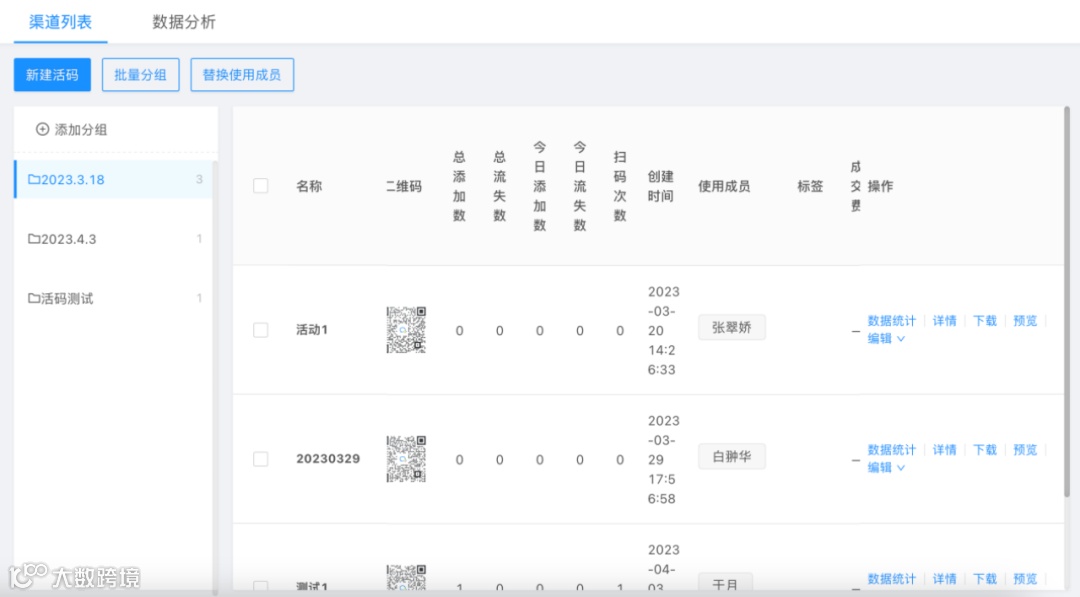Click the 使用成员 column header
Image resolution: width=1080 pixels, height=597 pixels.
724,186
